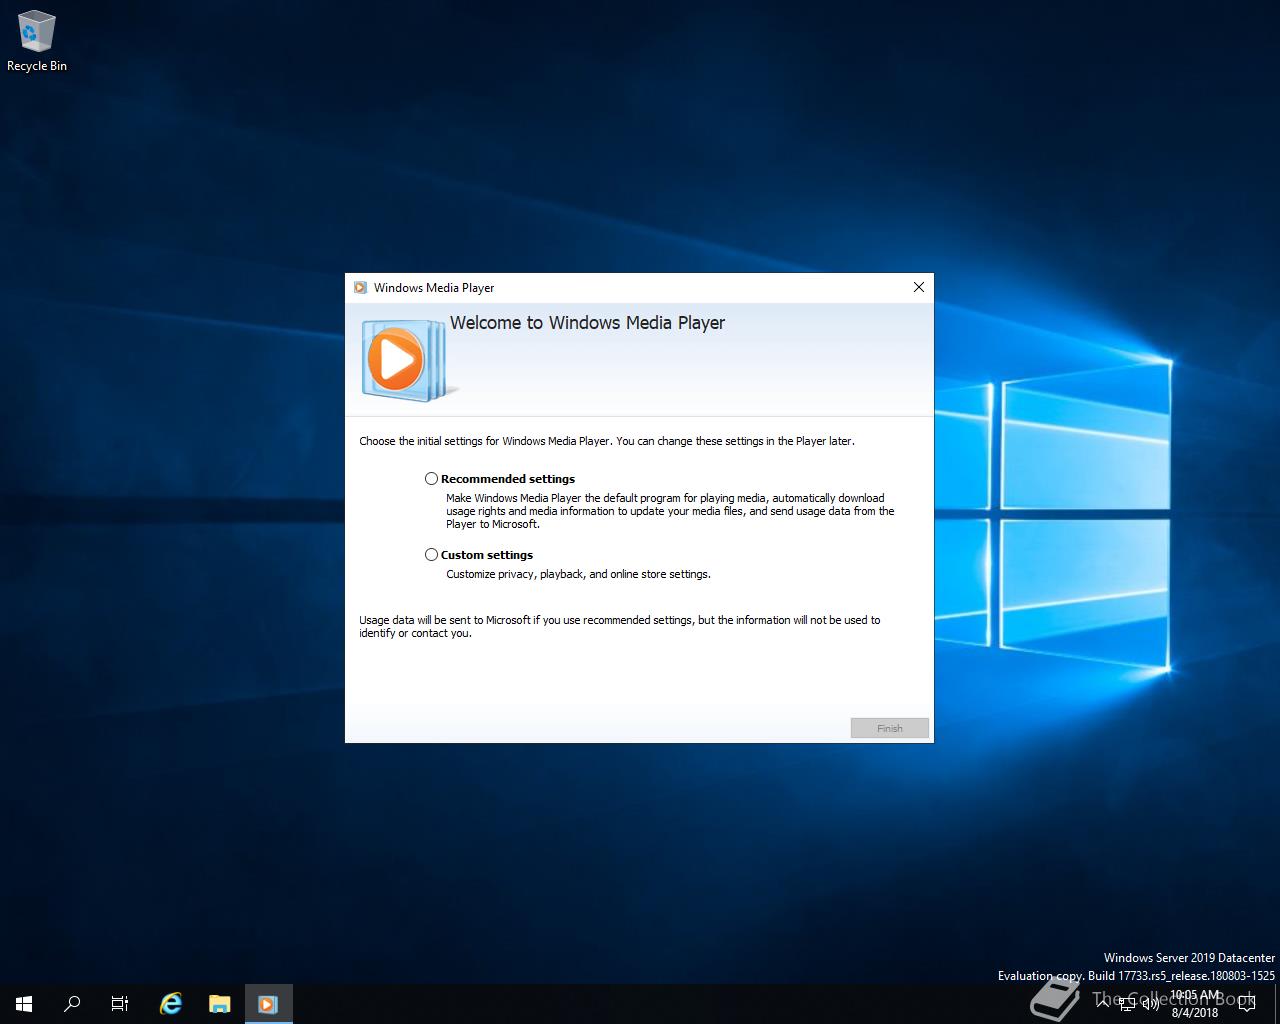Click the network status tray icon

pos(1127,1004)
